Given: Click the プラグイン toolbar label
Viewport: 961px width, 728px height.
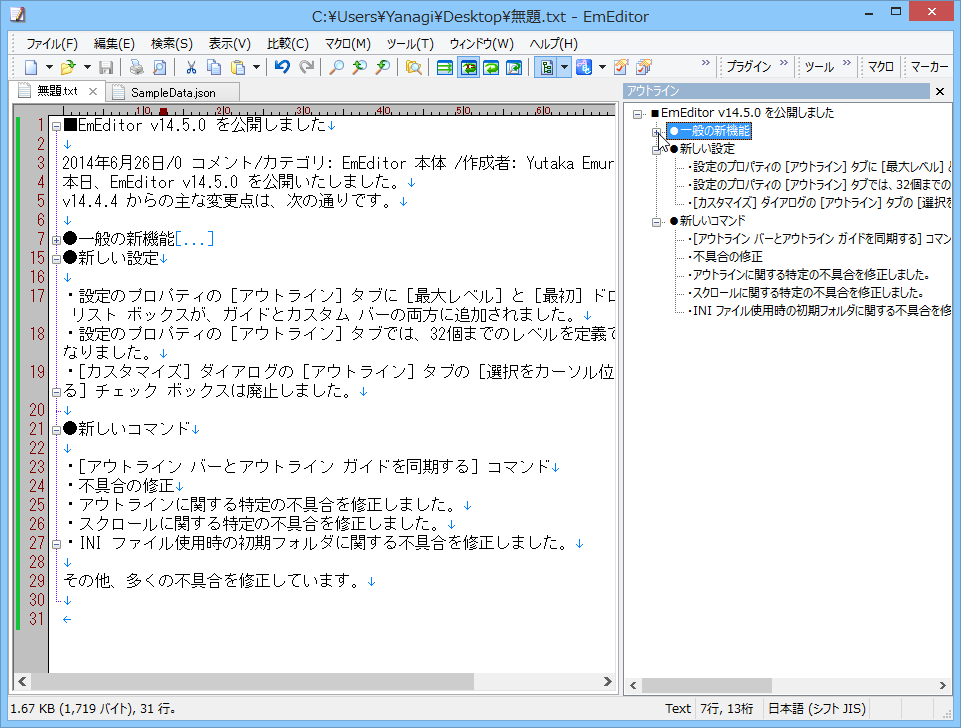Looking at the screenshot, I should coord(748,67).
